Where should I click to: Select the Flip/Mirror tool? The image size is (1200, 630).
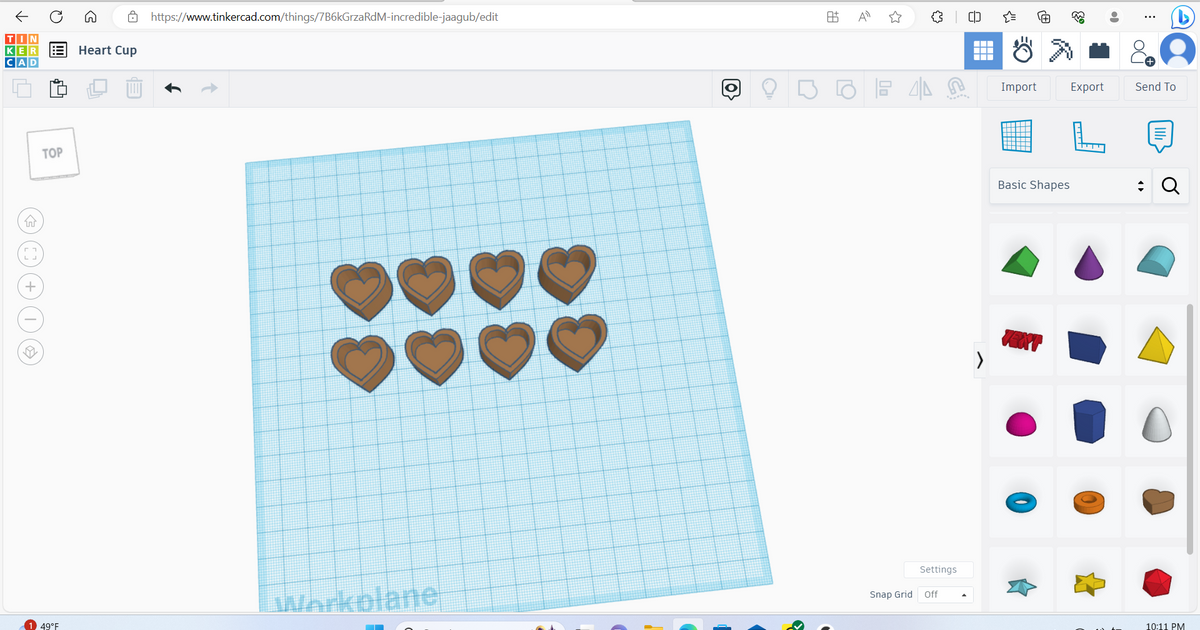click(919, 88)
